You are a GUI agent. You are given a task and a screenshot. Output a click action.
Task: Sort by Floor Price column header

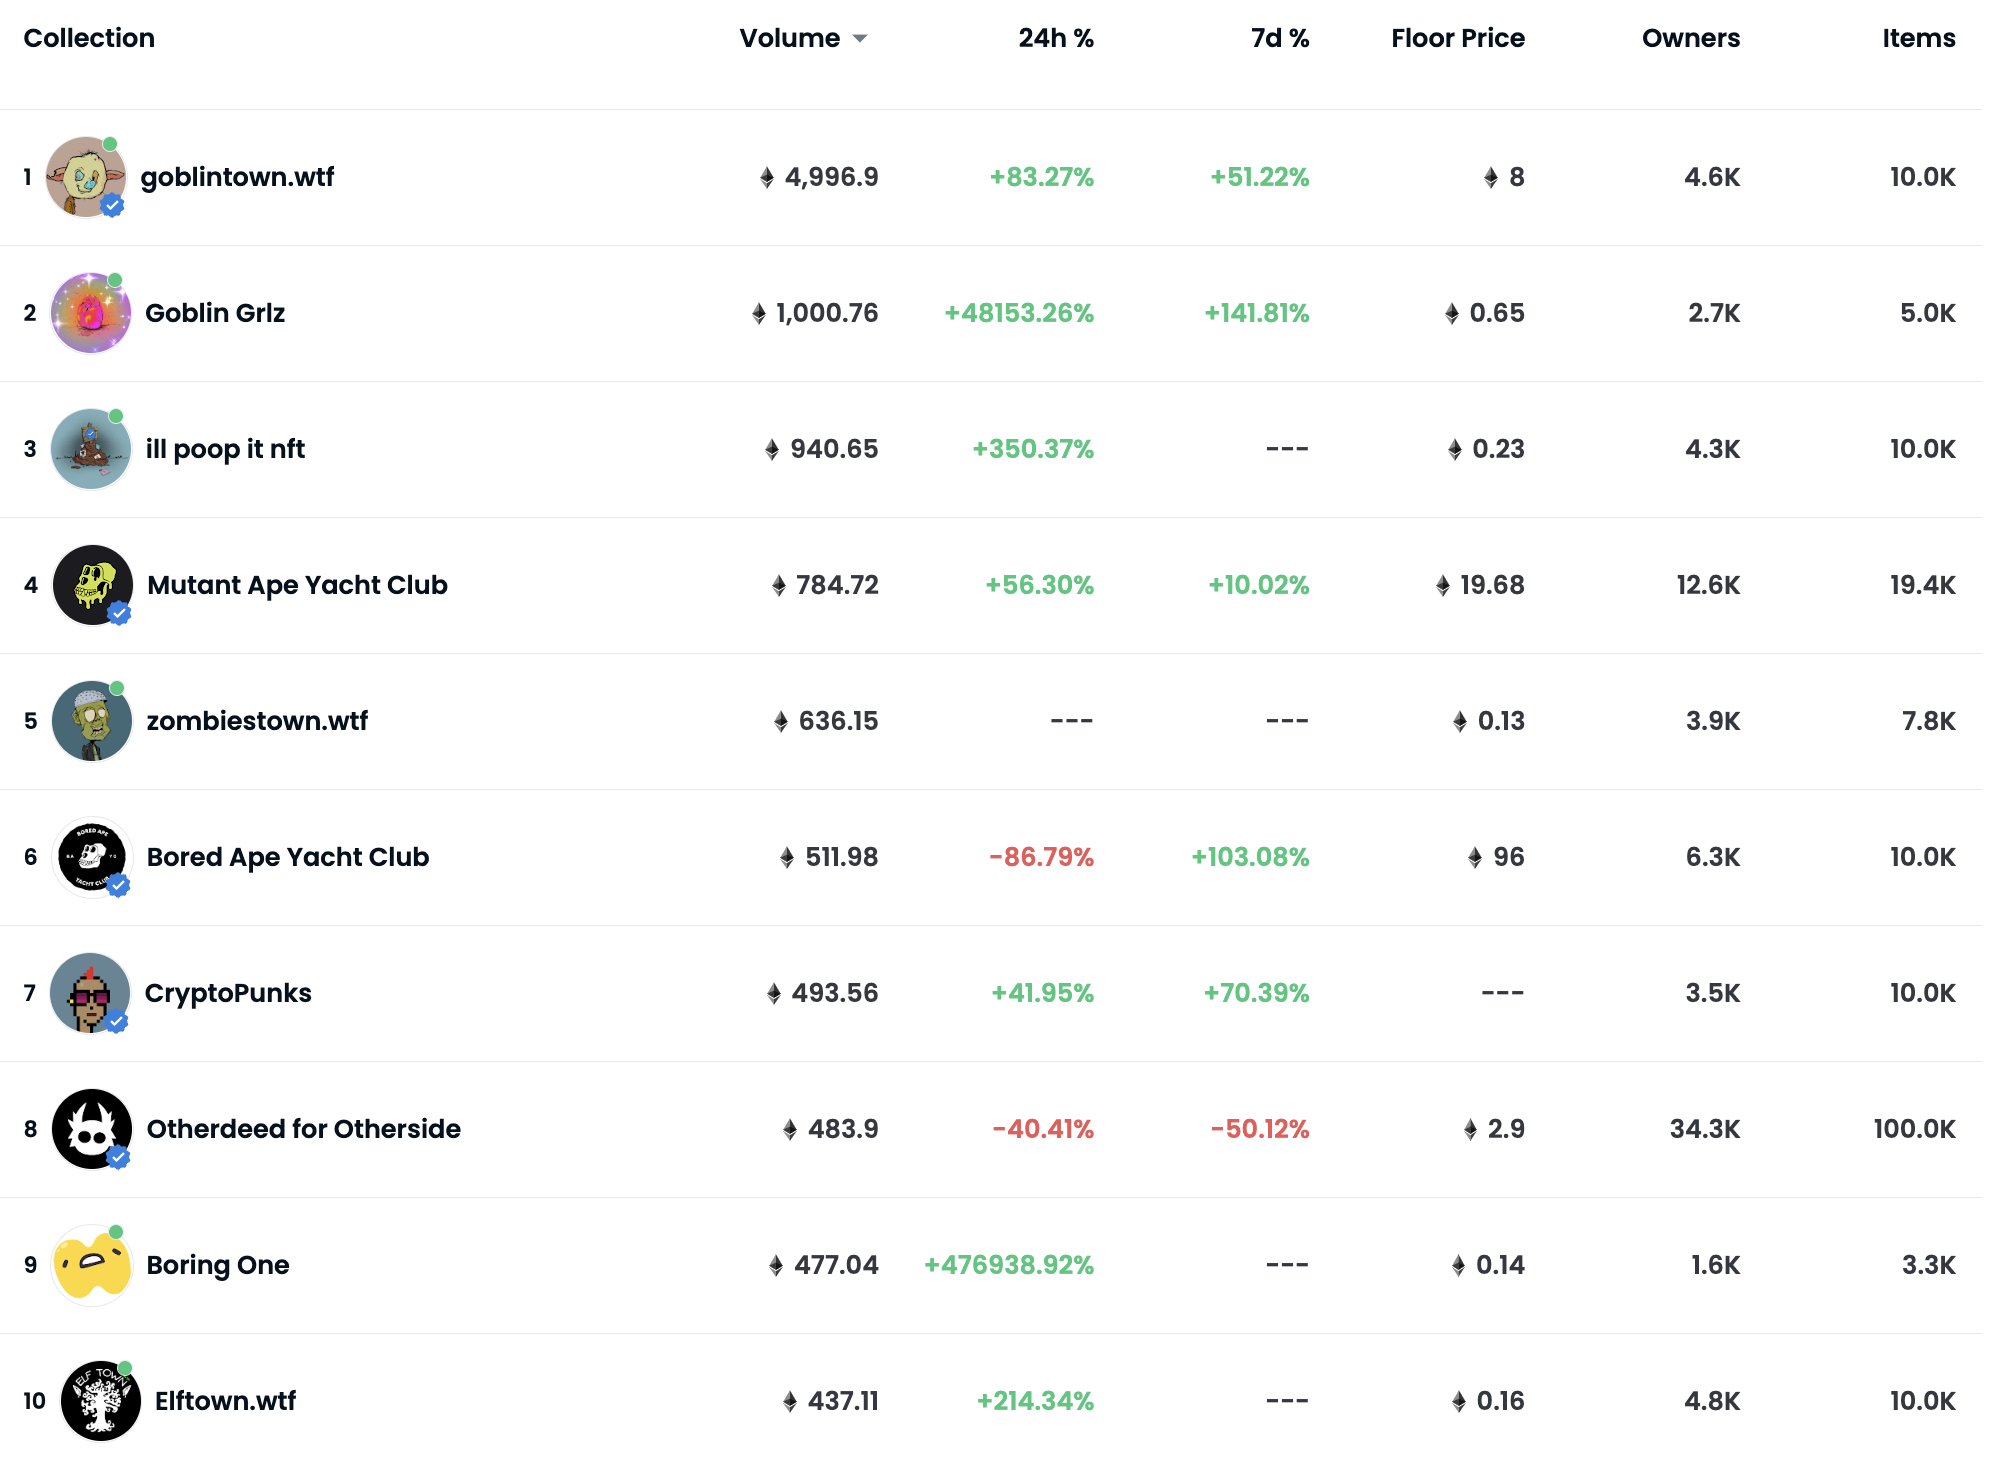pyautogui.click(x=1458, y=38)
